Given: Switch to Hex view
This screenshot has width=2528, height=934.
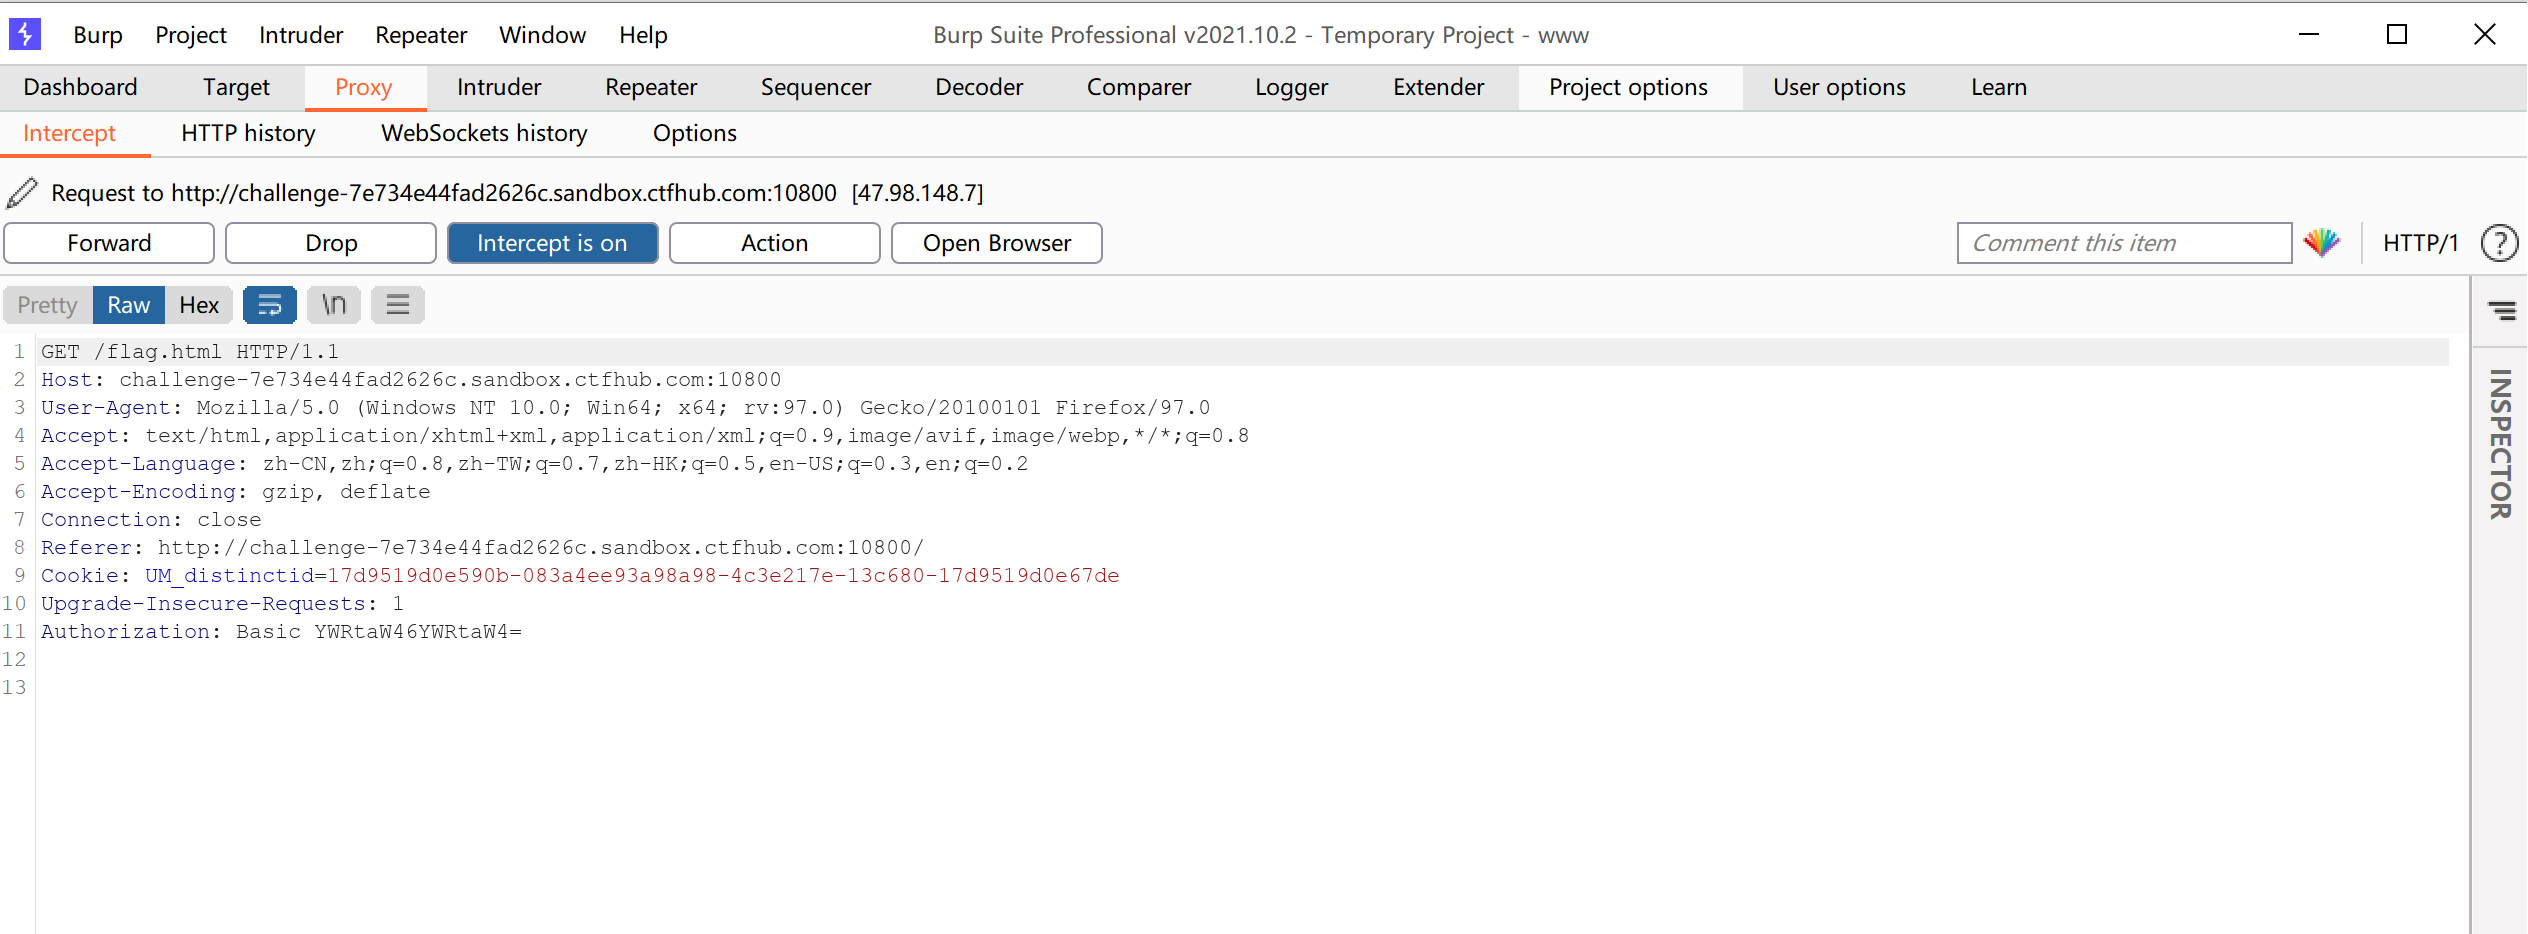Looking at the screenshot, I should 199,305.
